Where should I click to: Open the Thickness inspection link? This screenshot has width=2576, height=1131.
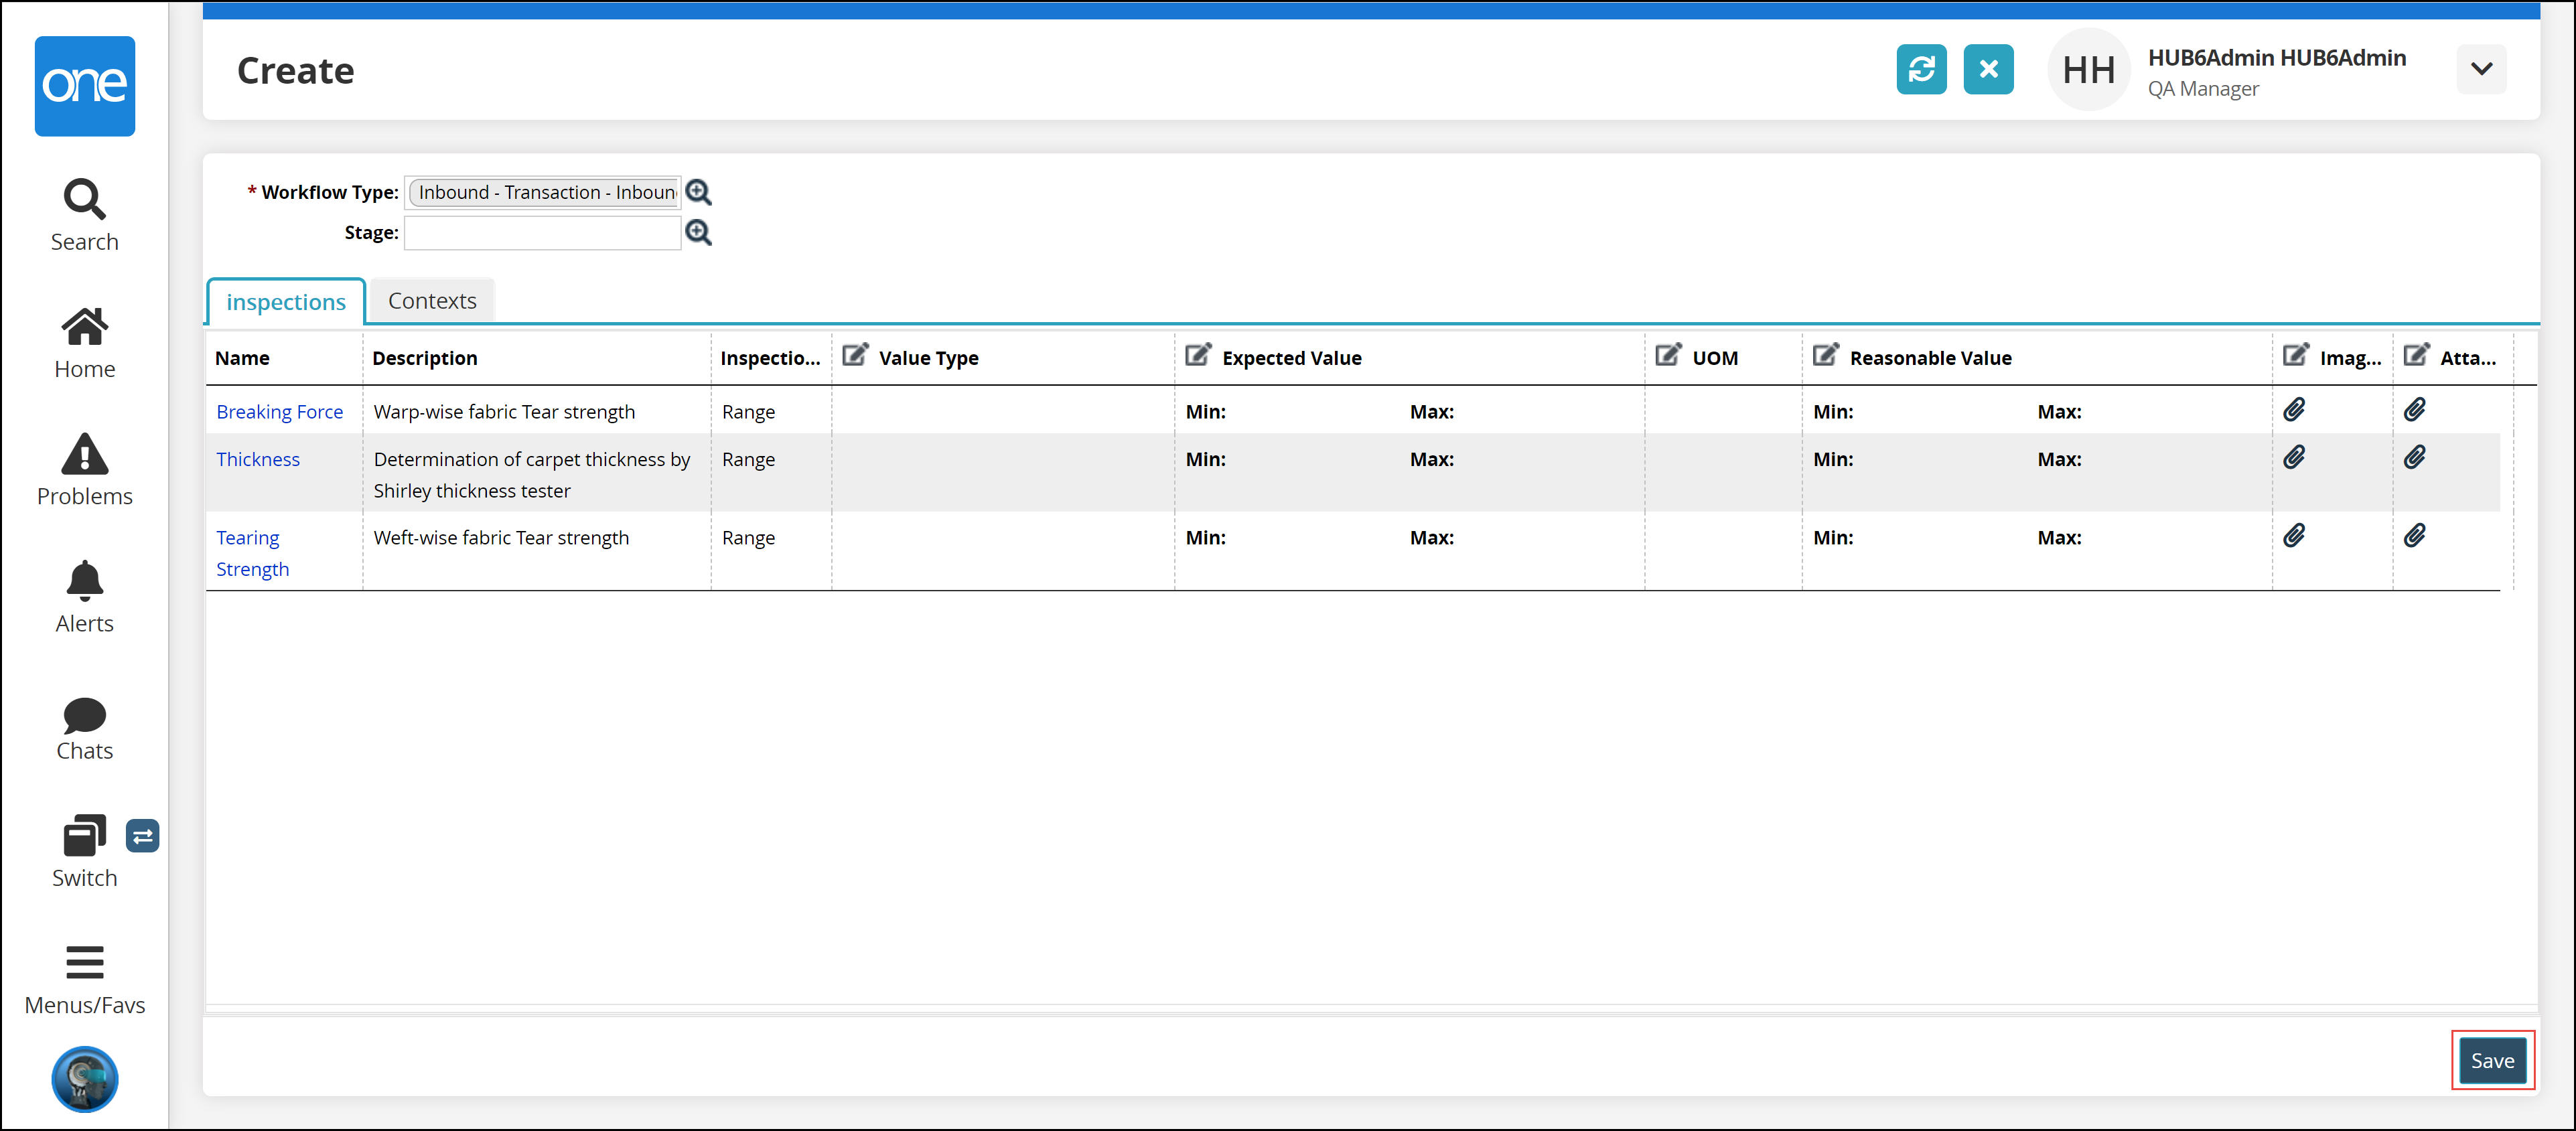pos(257,459)
